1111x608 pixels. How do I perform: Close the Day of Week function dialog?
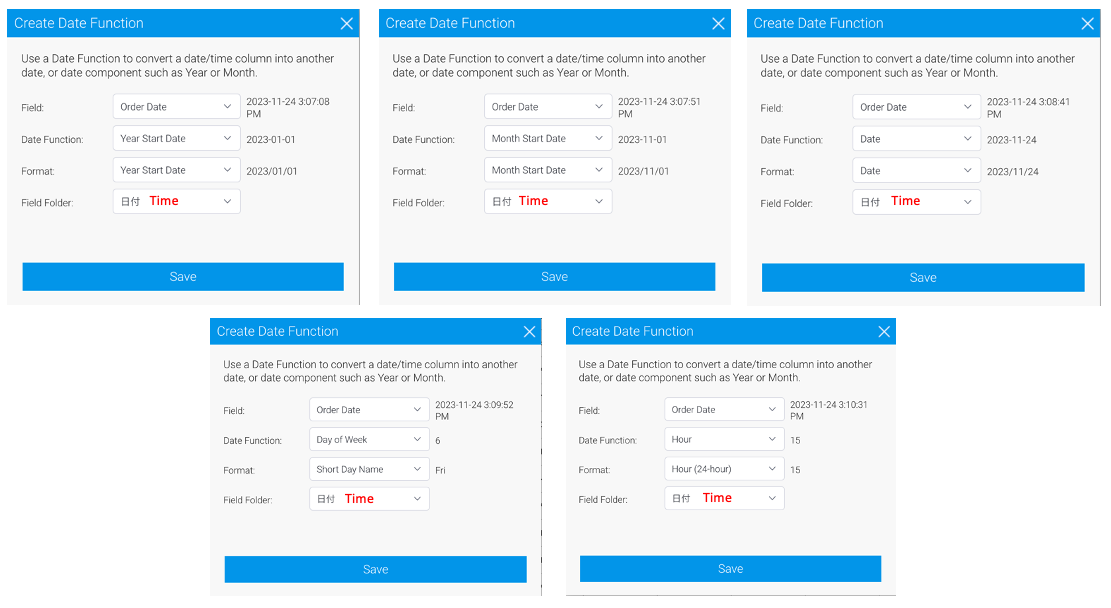point(529,332)
